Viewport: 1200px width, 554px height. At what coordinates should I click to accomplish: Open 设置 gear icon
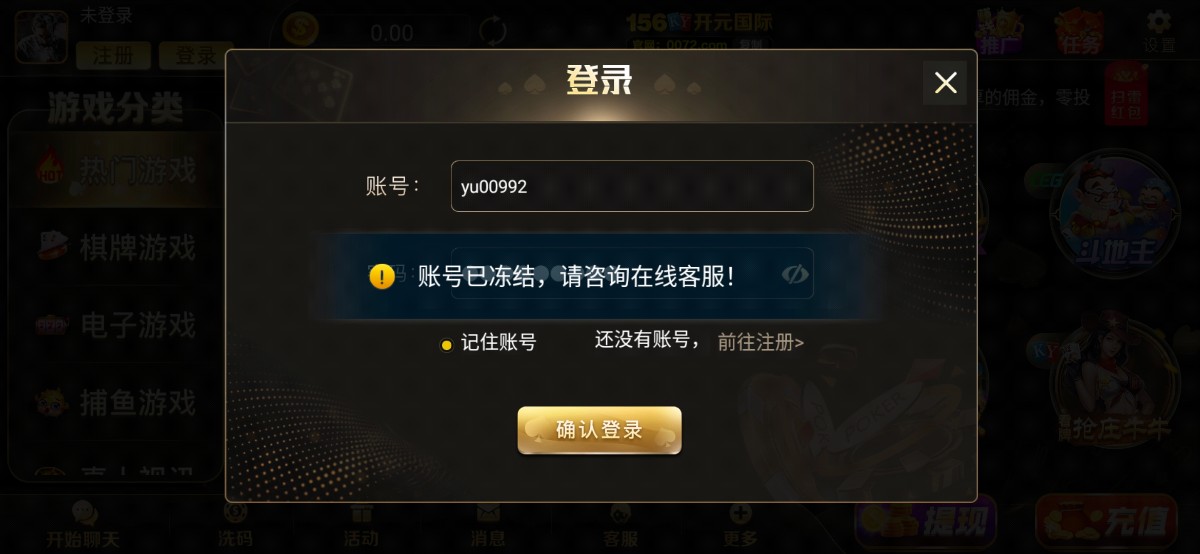(1159, 32)
